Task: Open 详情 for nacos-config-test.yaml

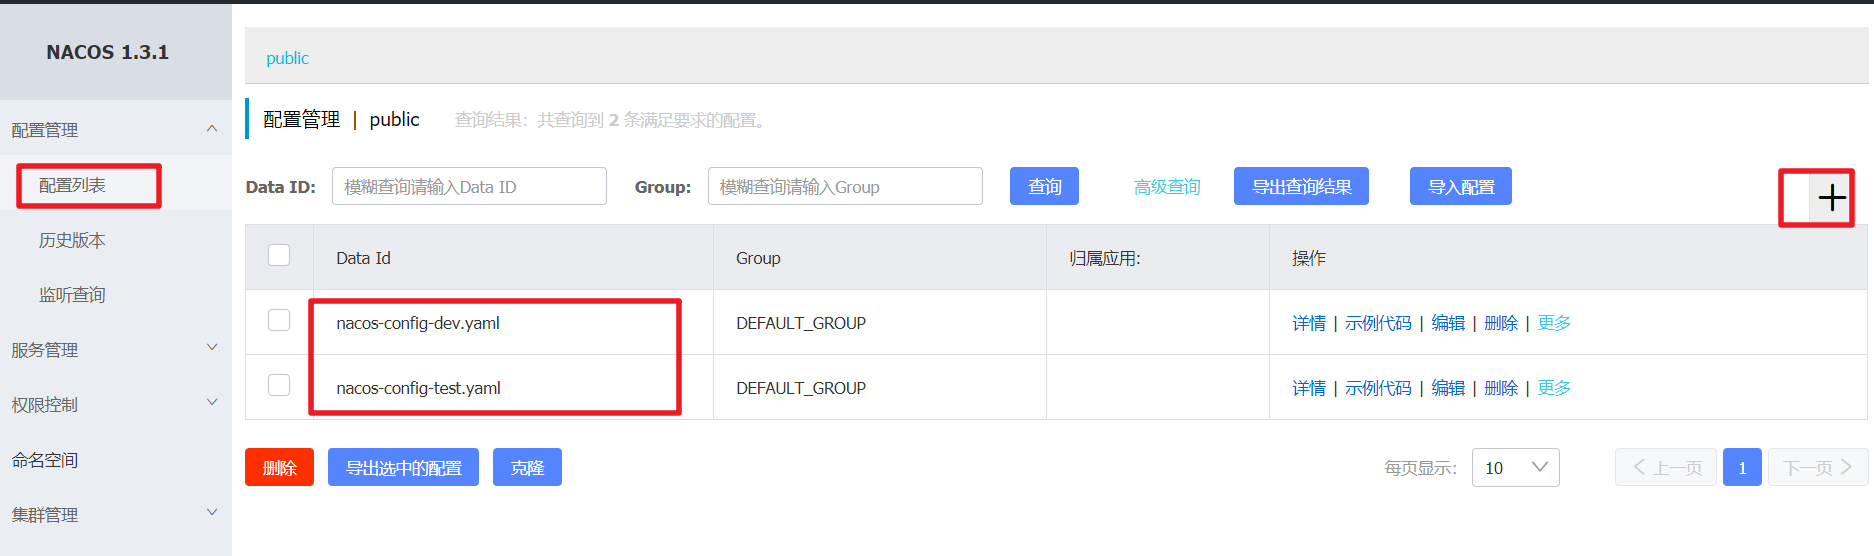Action: (x=1309, y=388)
